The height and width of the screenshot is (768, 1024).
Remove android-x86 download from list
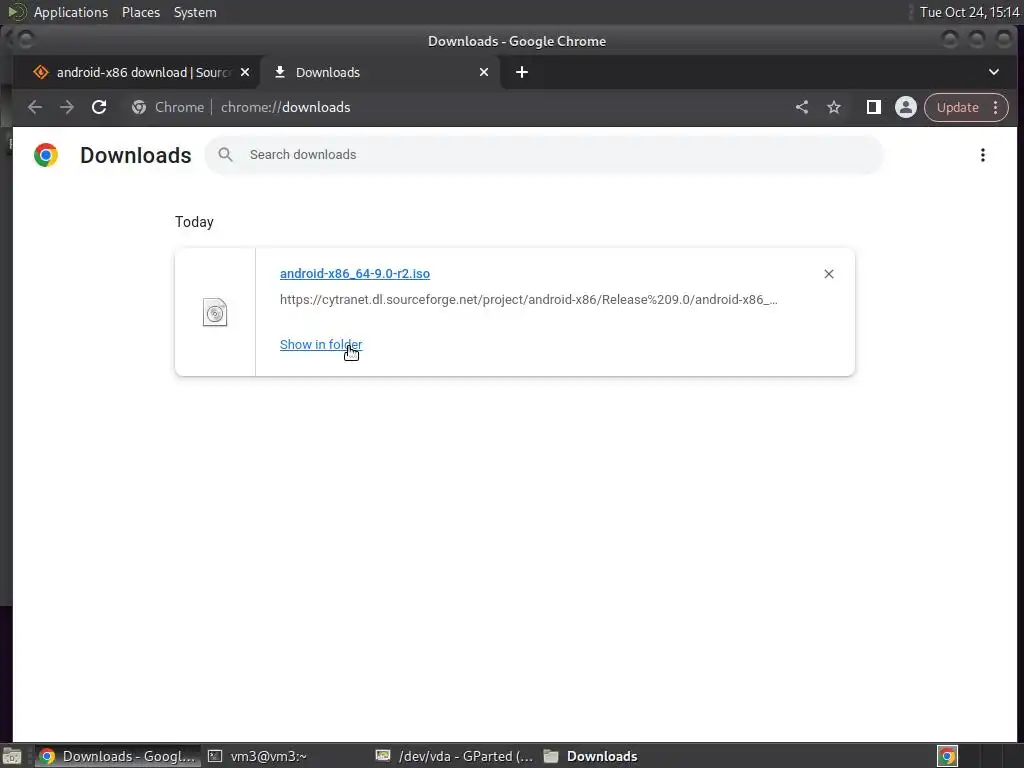(x=829, y=274)
